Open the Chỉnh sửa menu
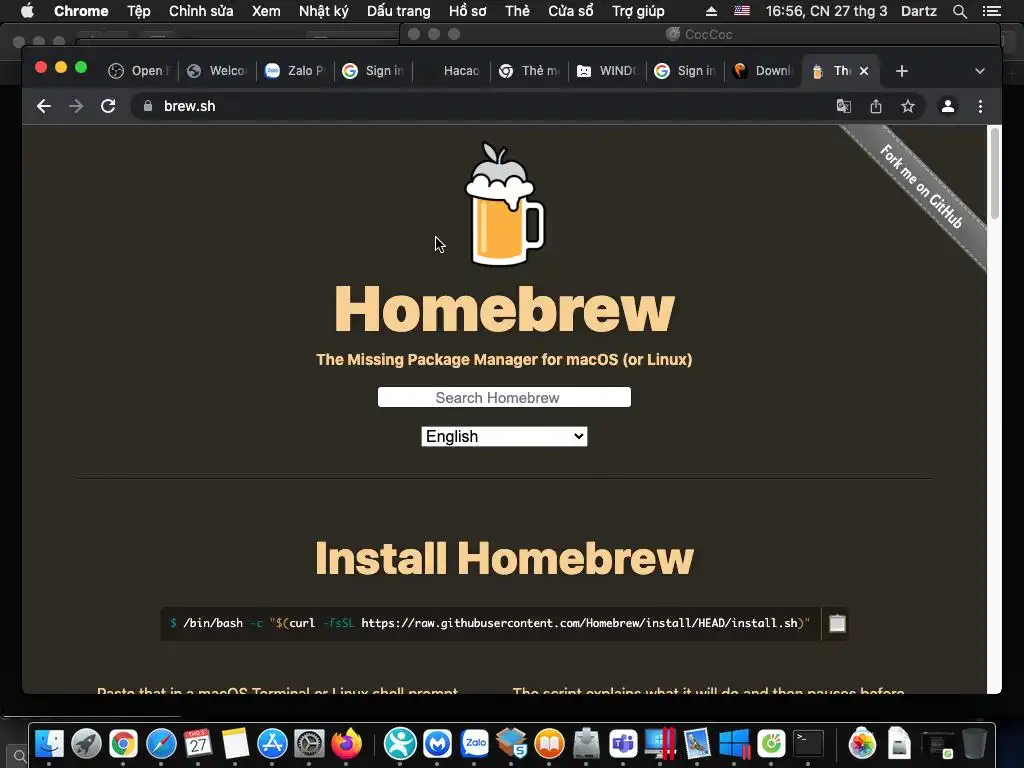The image size is (1024, 768). tap(200, 11)
